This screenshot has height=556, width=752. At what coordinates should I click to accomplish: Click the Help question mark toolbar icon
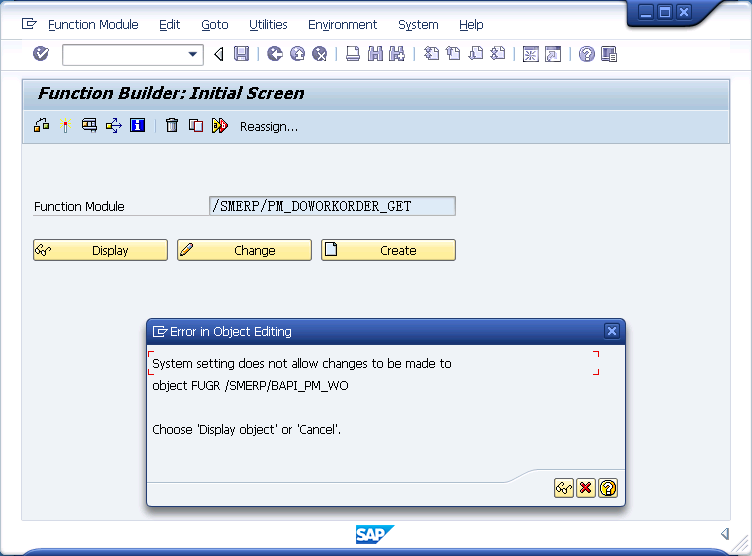pos(587,54)
